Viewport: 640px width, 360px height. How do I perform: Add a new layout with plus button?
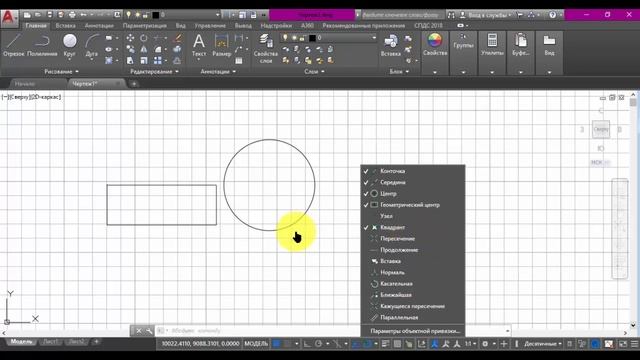point(96,342)
